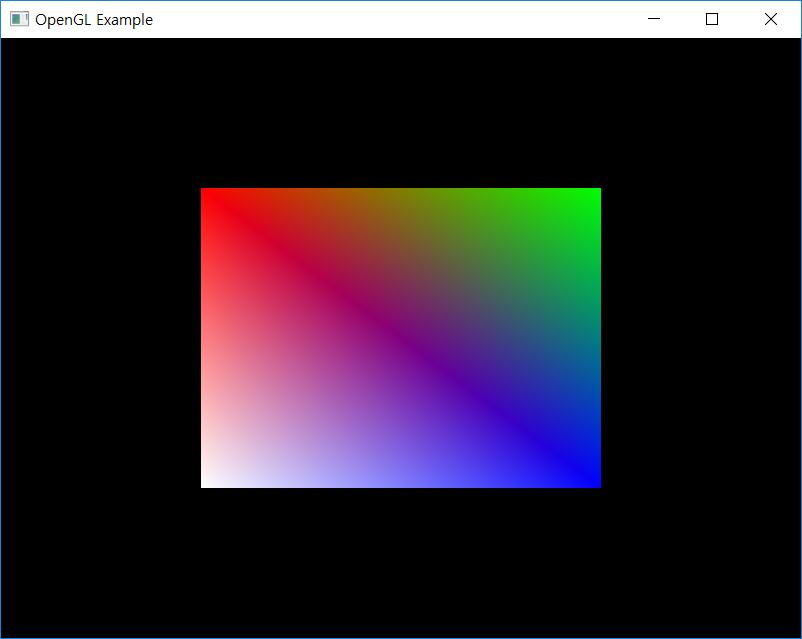Maximize the OpenGL Example window
The width and height of the screenshot is (802, 639).
[x=712, y=19]
